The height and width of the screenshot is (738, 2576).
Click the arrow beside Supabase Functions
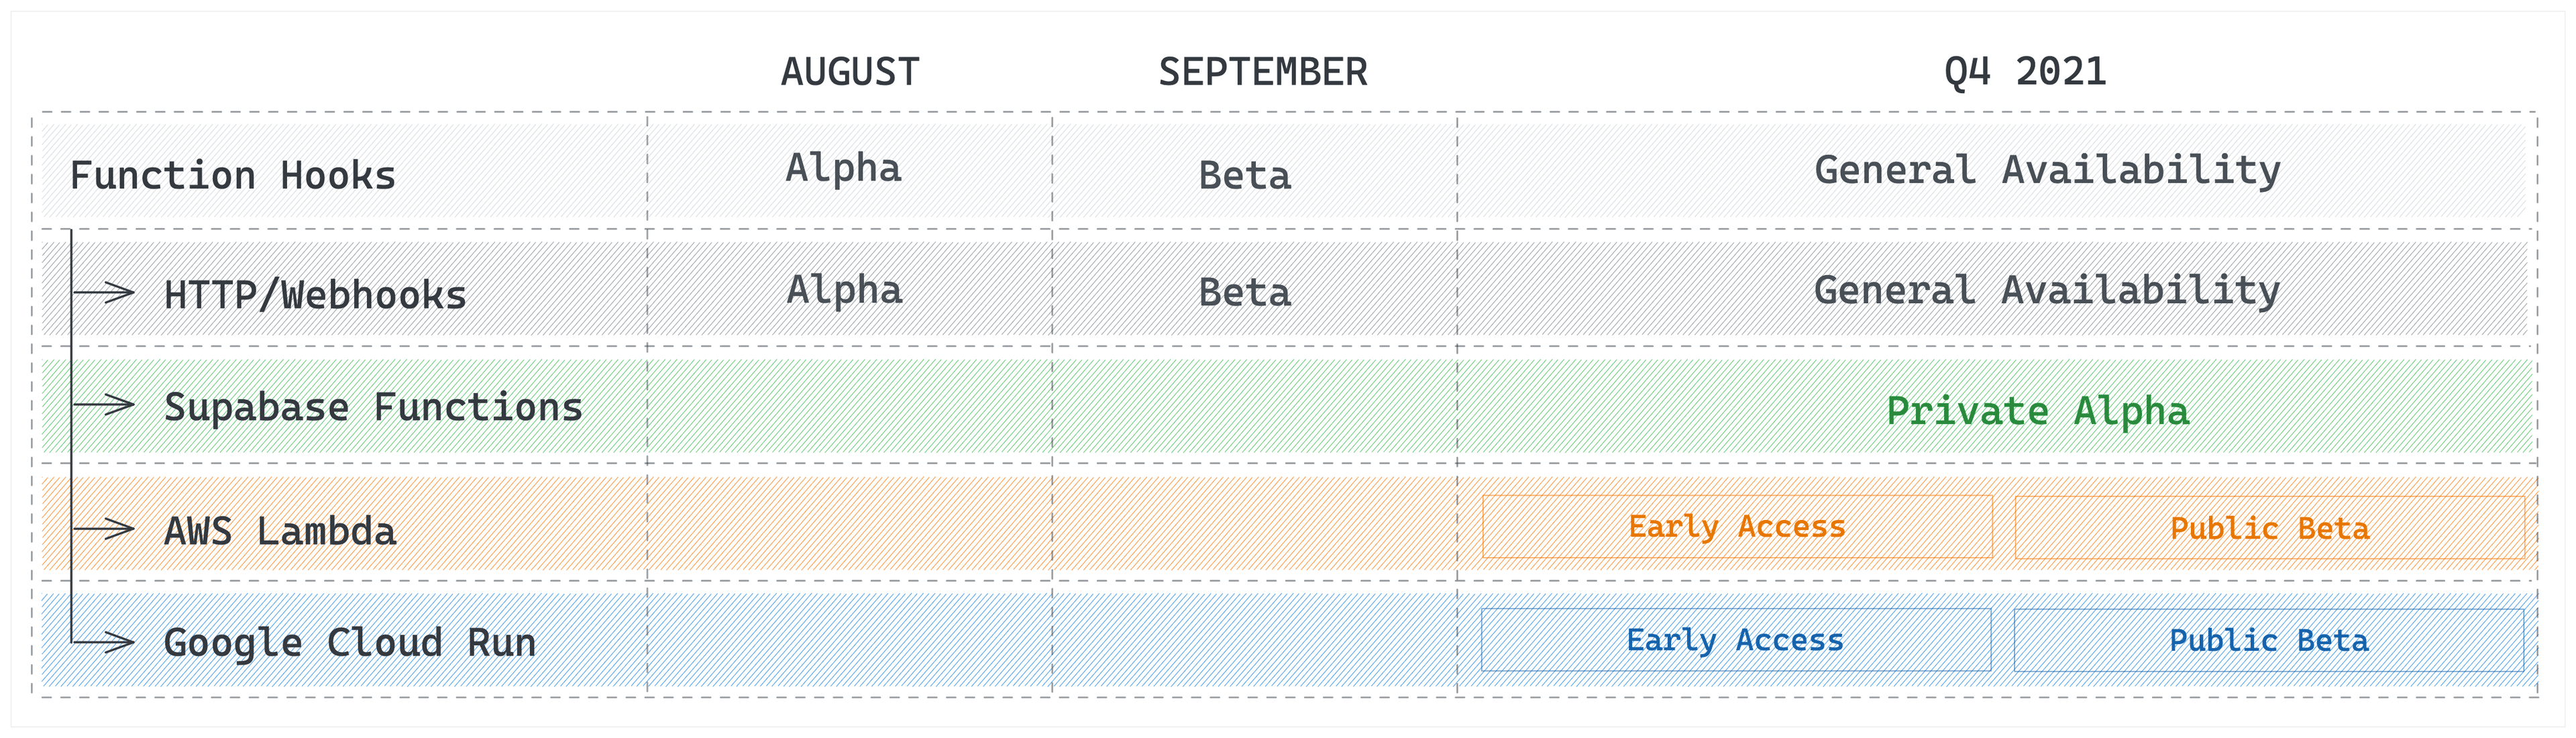[x=106, y=405]
